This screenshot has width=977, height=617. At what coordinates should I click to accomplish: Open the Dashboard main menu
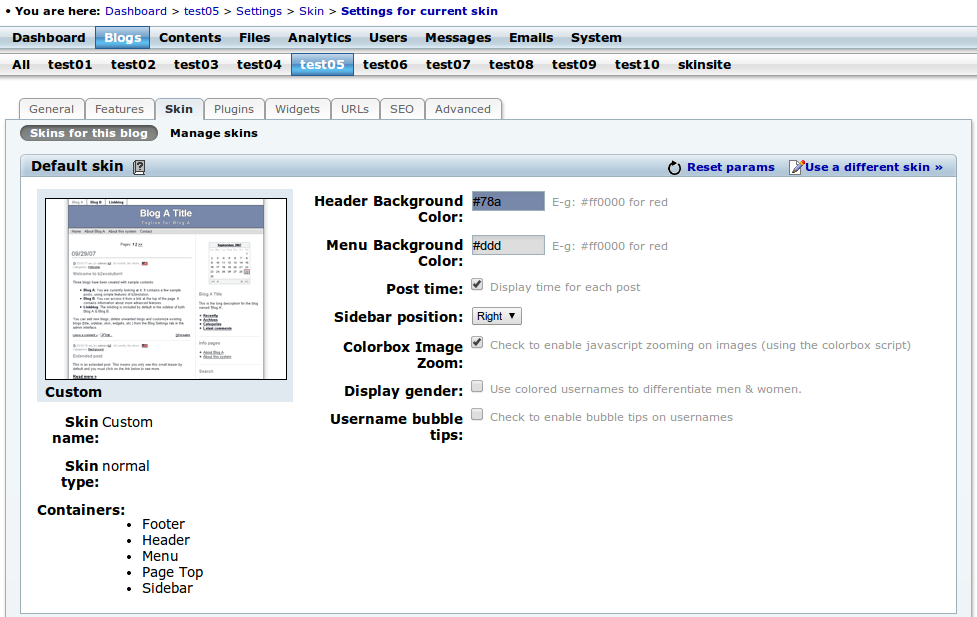tap(49, 37)
